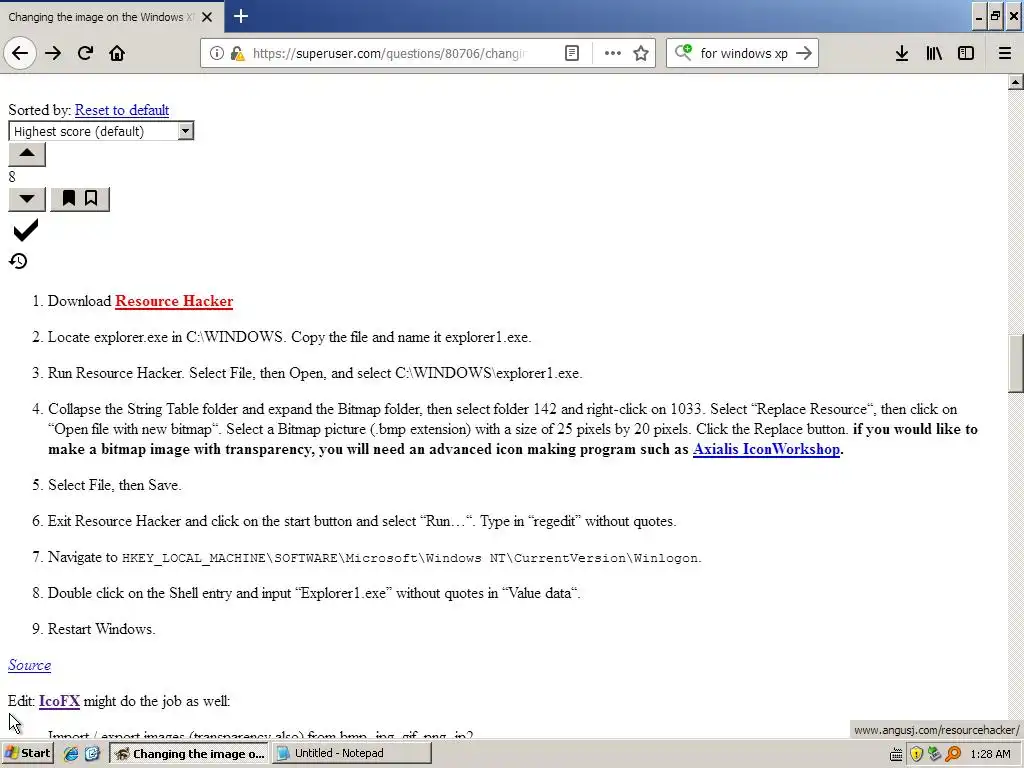Open the Windows Start menu

(x=27, y=754)
